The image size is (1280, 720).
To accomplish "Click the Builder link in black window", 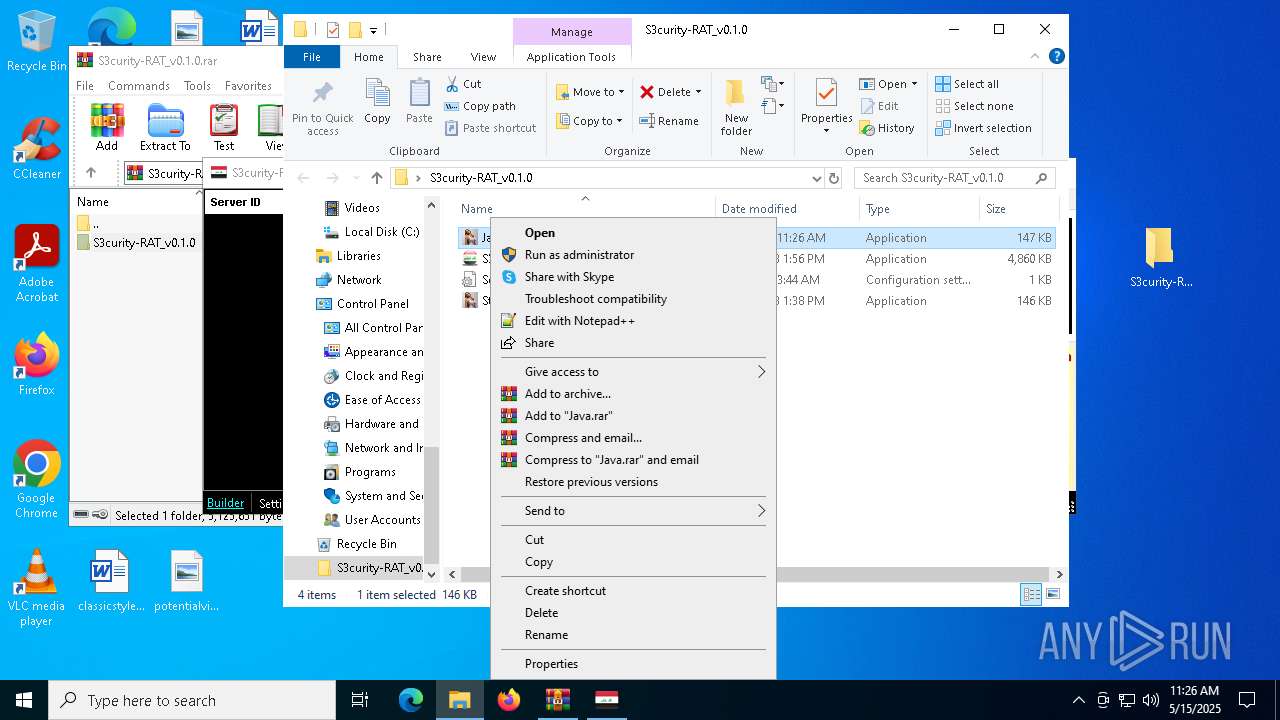I will click(225, 503).
